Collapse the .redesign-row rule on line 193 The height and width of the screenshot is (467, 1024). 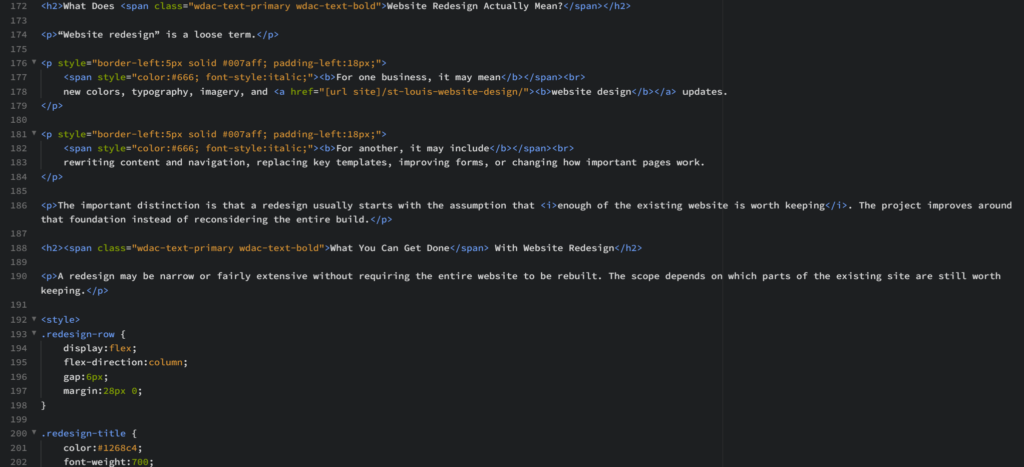(34, 334)
